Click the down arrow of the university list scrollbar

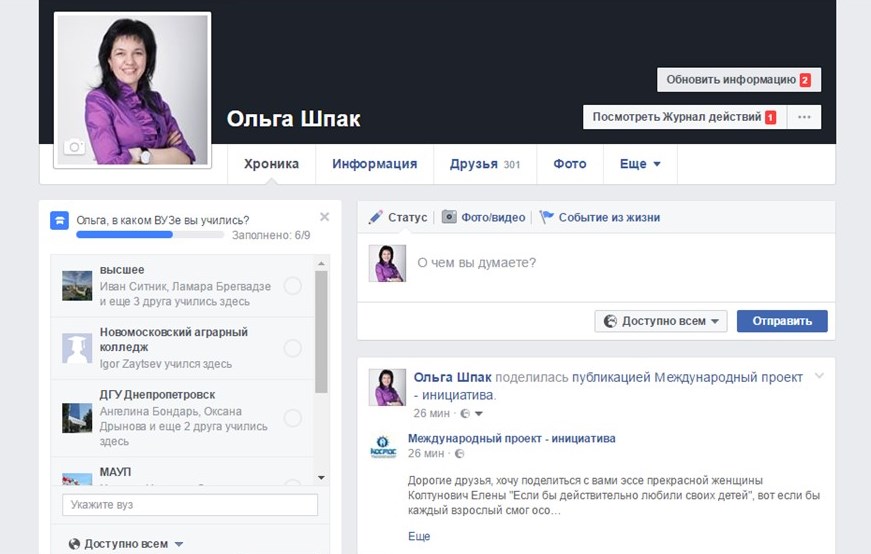click(321, 477)
